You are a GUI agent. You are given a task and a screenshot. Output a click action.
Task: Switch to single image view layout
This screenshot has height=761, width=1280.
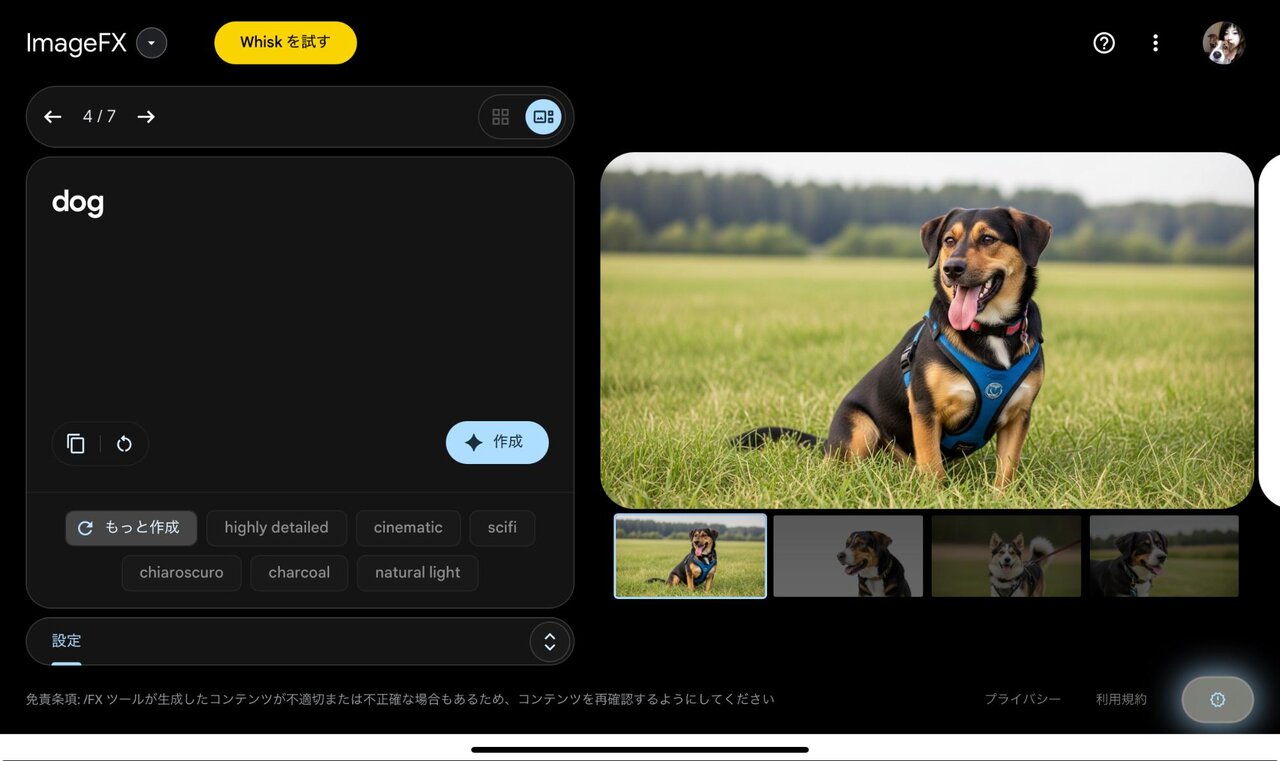pyautogui.click(x=543, y=117)
